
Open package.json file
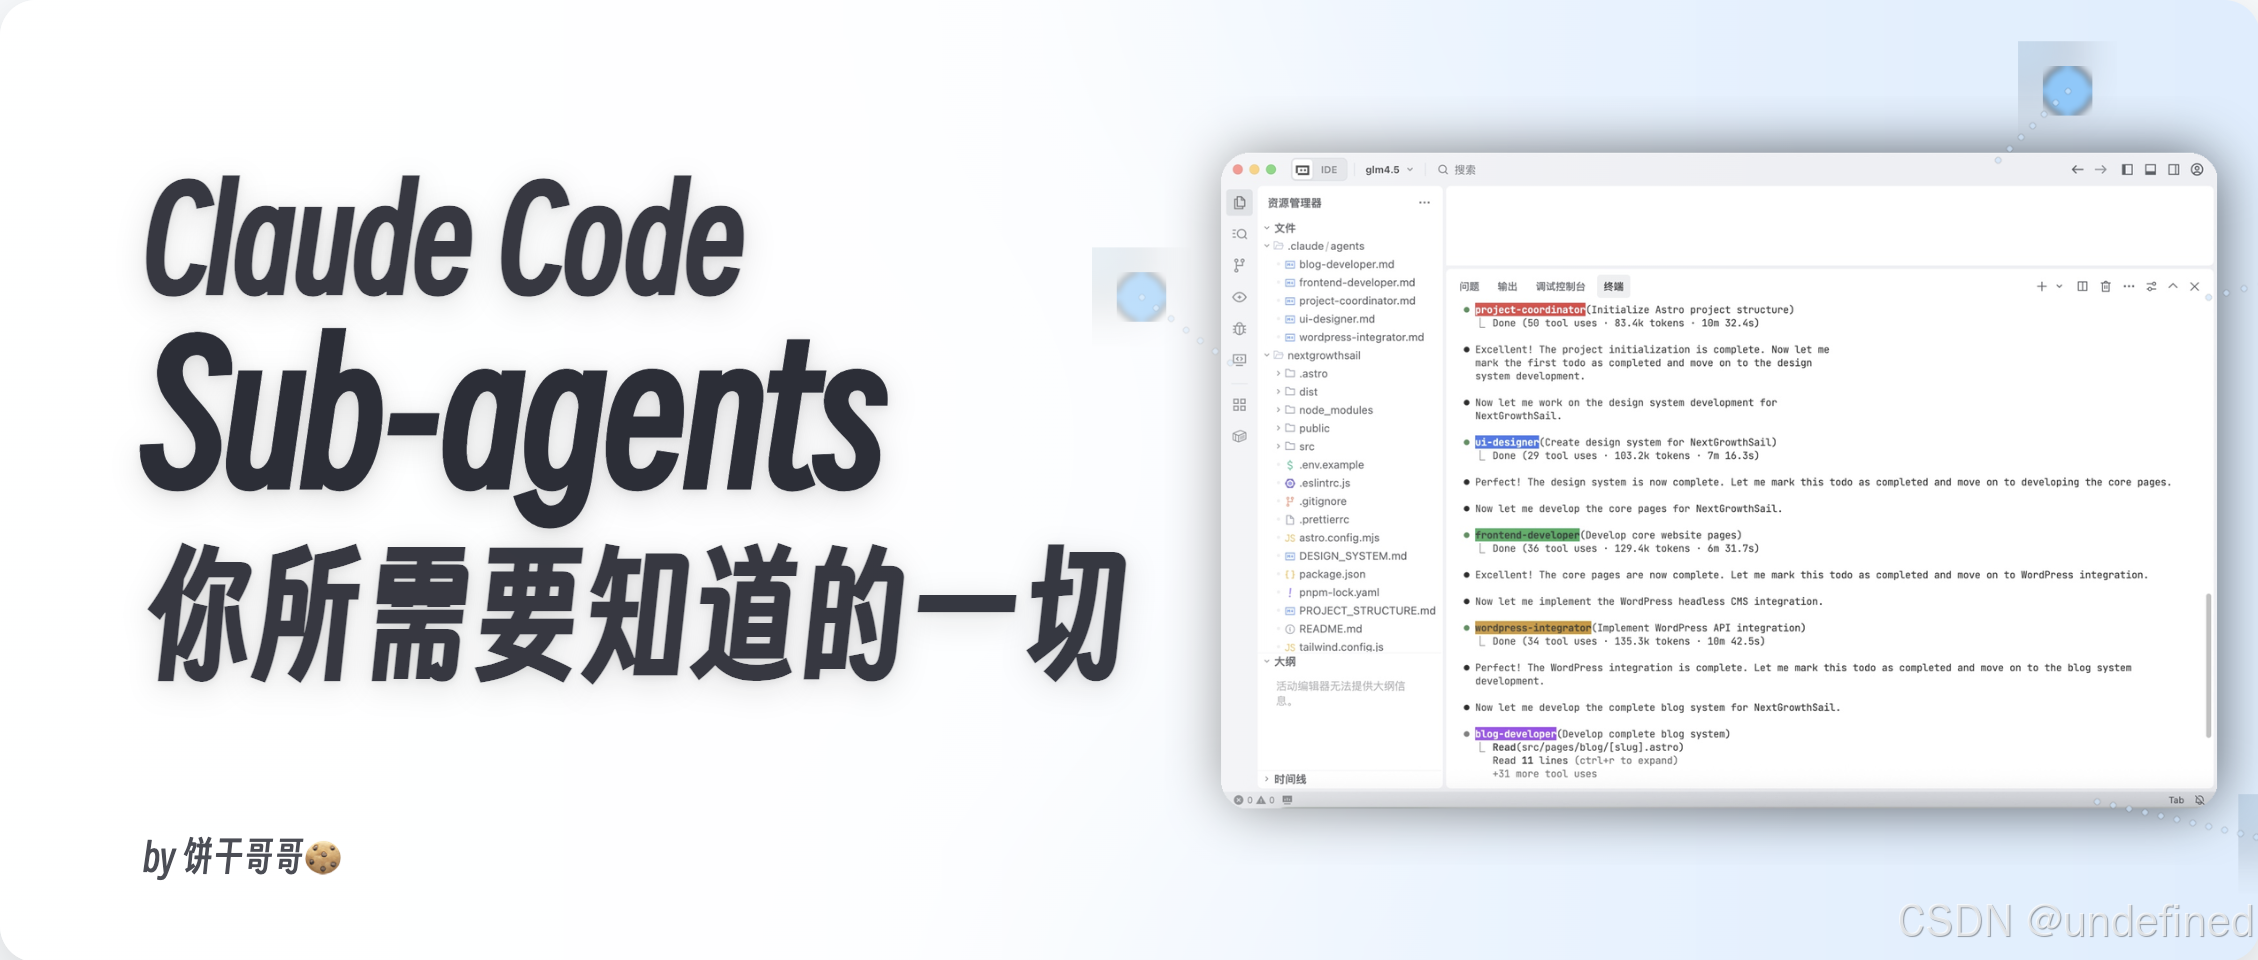(1325, 575)
